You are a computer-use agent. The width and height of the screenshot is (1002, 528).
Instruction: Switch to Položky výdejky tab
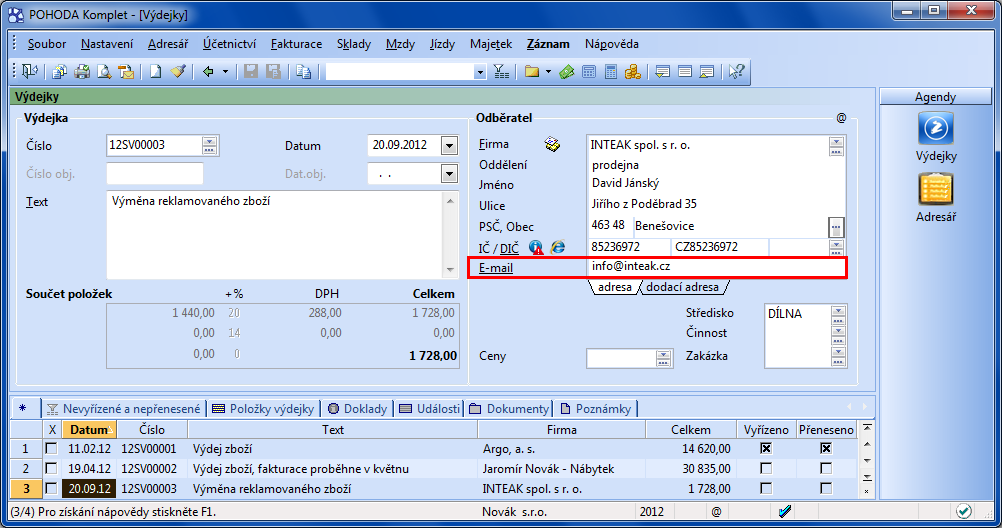(x=263, y=408)
